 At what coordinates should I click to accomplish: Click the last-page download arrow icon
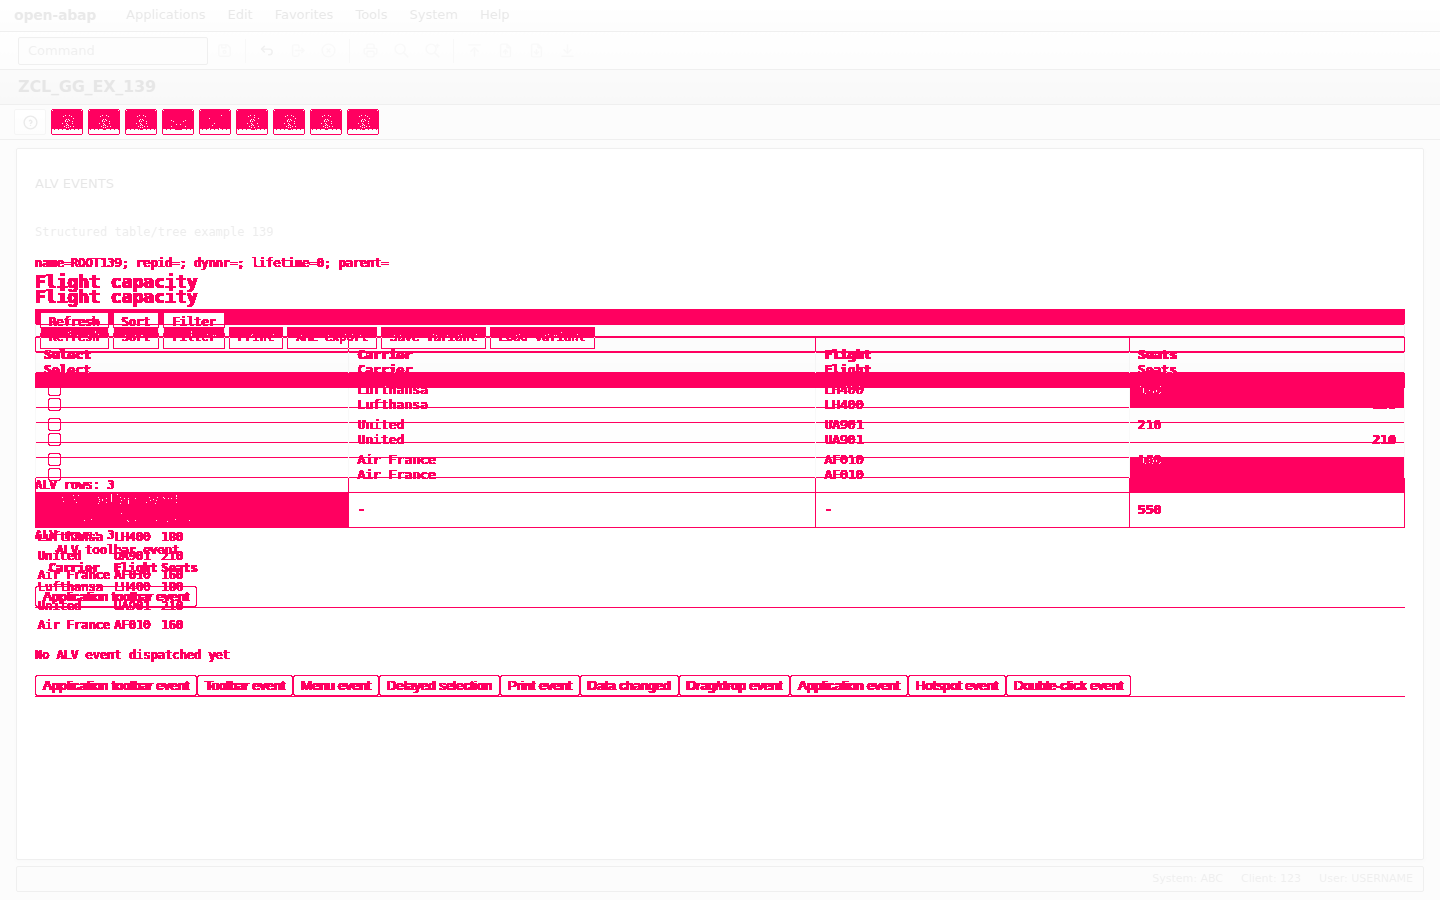coord(567,51)
